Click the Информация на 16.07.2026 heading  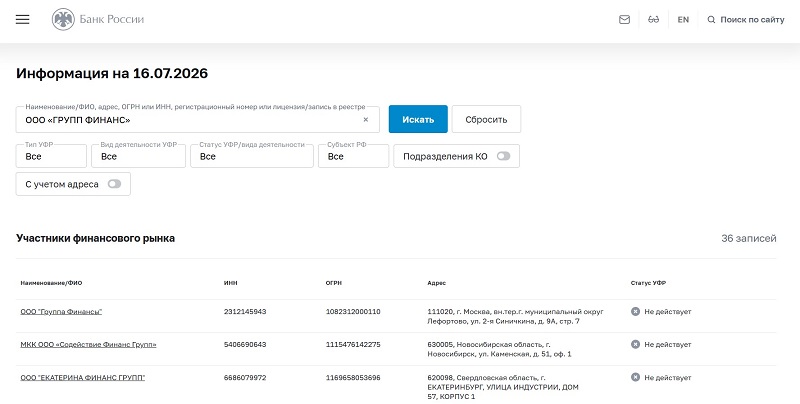[112, 73]
